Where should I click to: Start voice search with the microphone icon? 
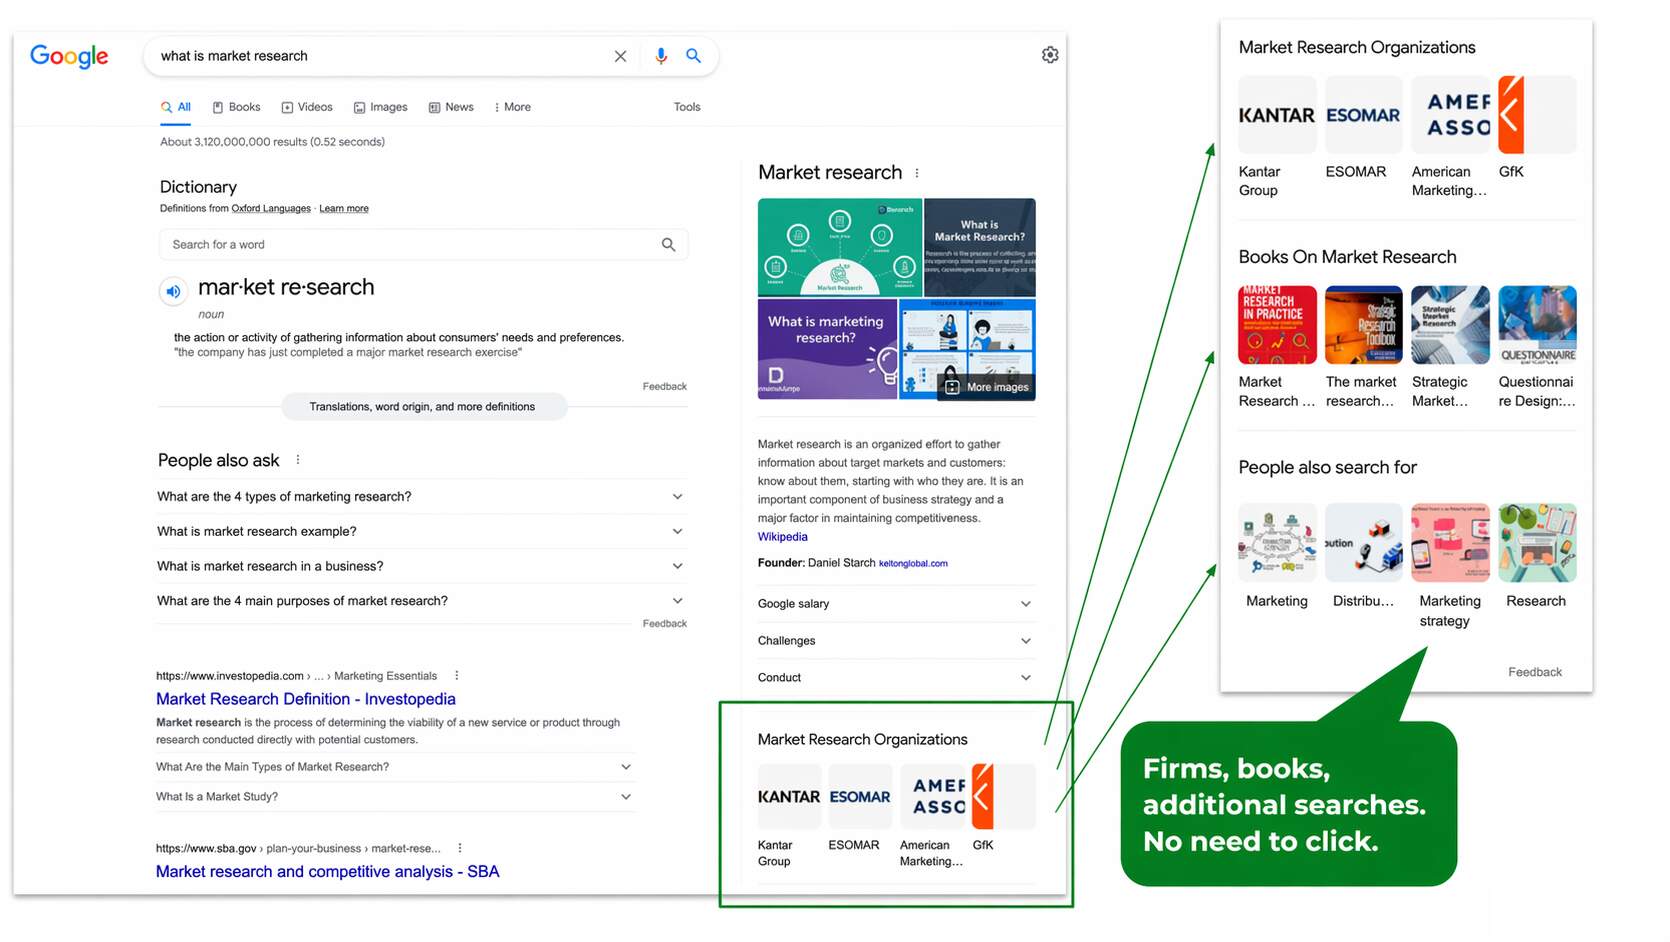[x=661, y=56]
